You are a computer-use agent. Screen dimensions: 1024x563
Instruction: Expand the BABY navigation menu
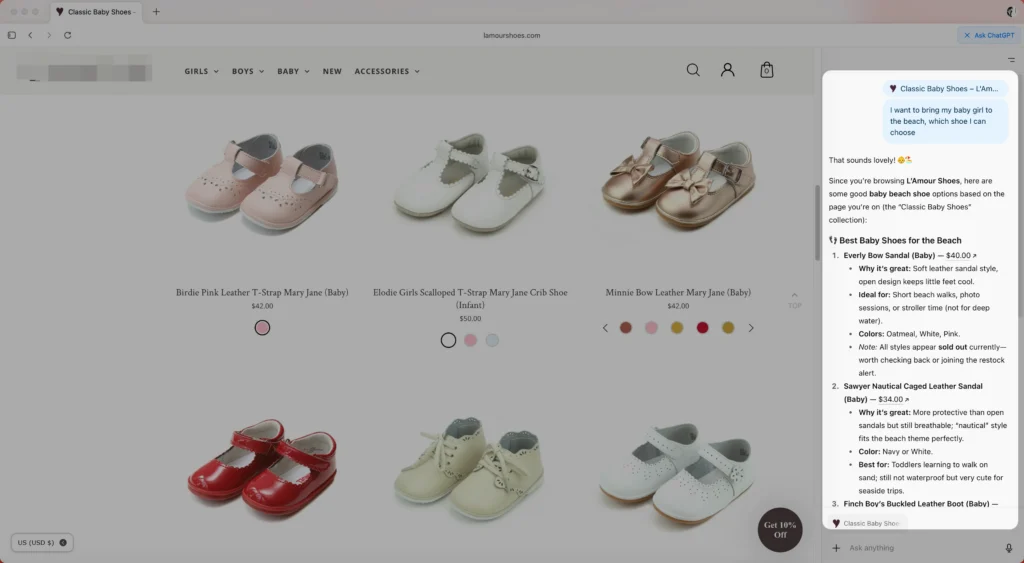293,71
